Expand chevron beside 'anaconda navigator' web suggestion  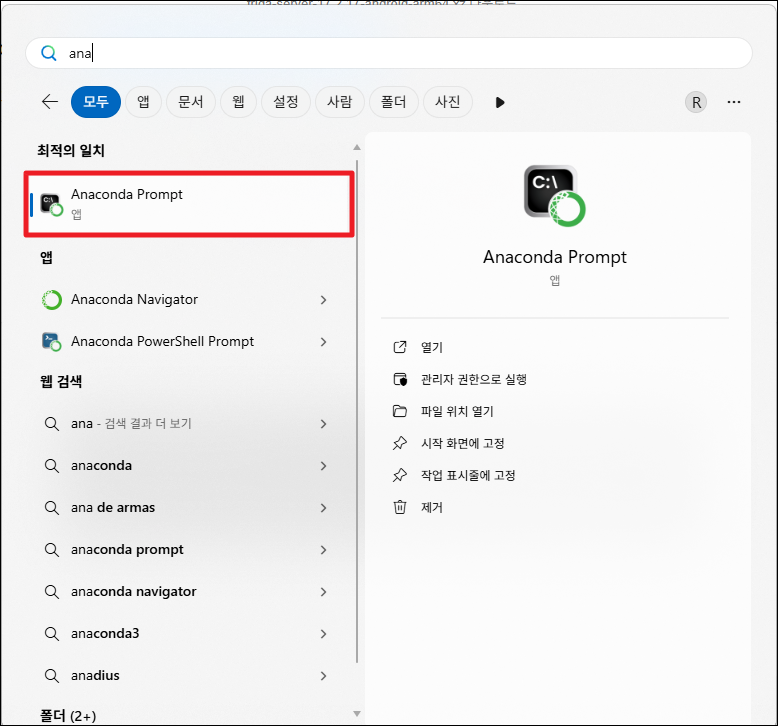click(x=323, y=592)
